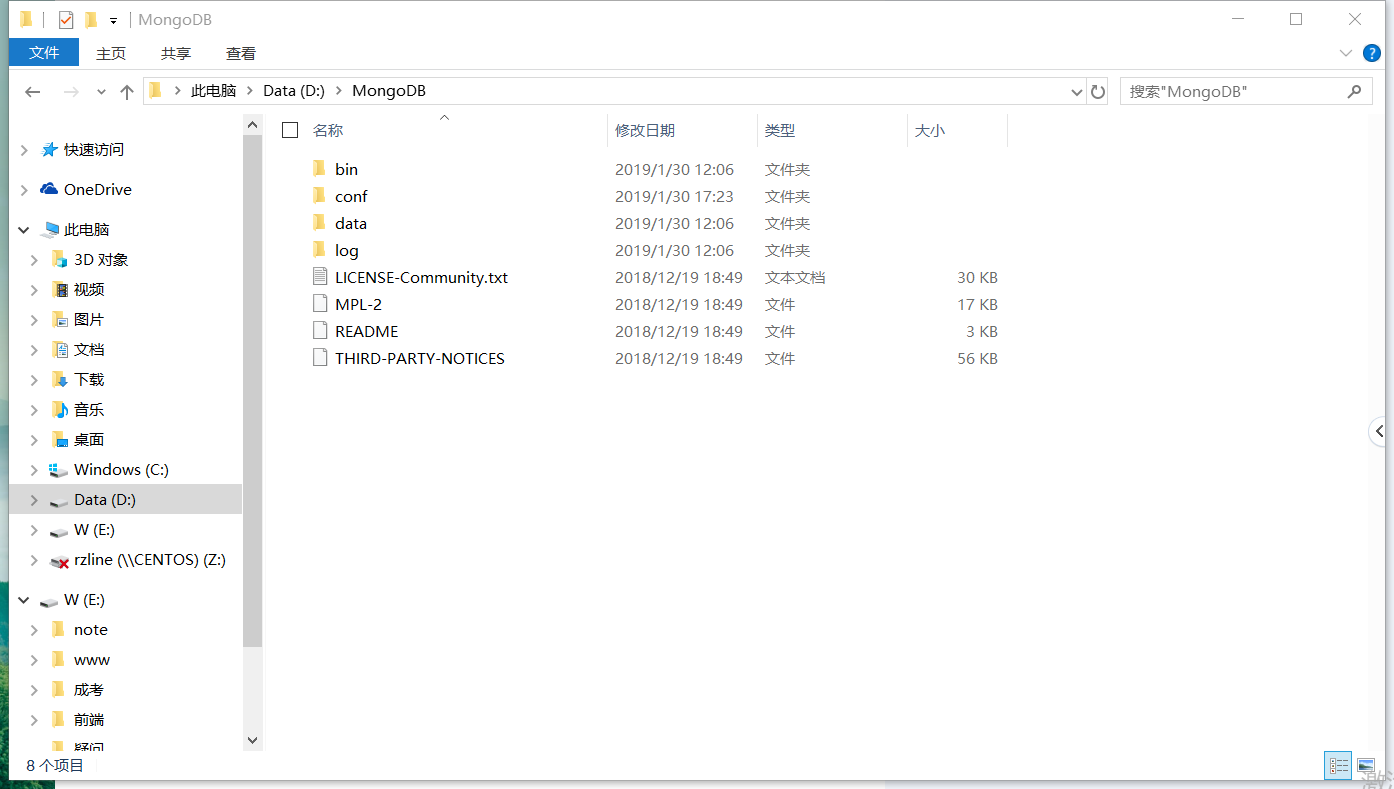Click the 文本文档 type cell

(x=795, y=277)
